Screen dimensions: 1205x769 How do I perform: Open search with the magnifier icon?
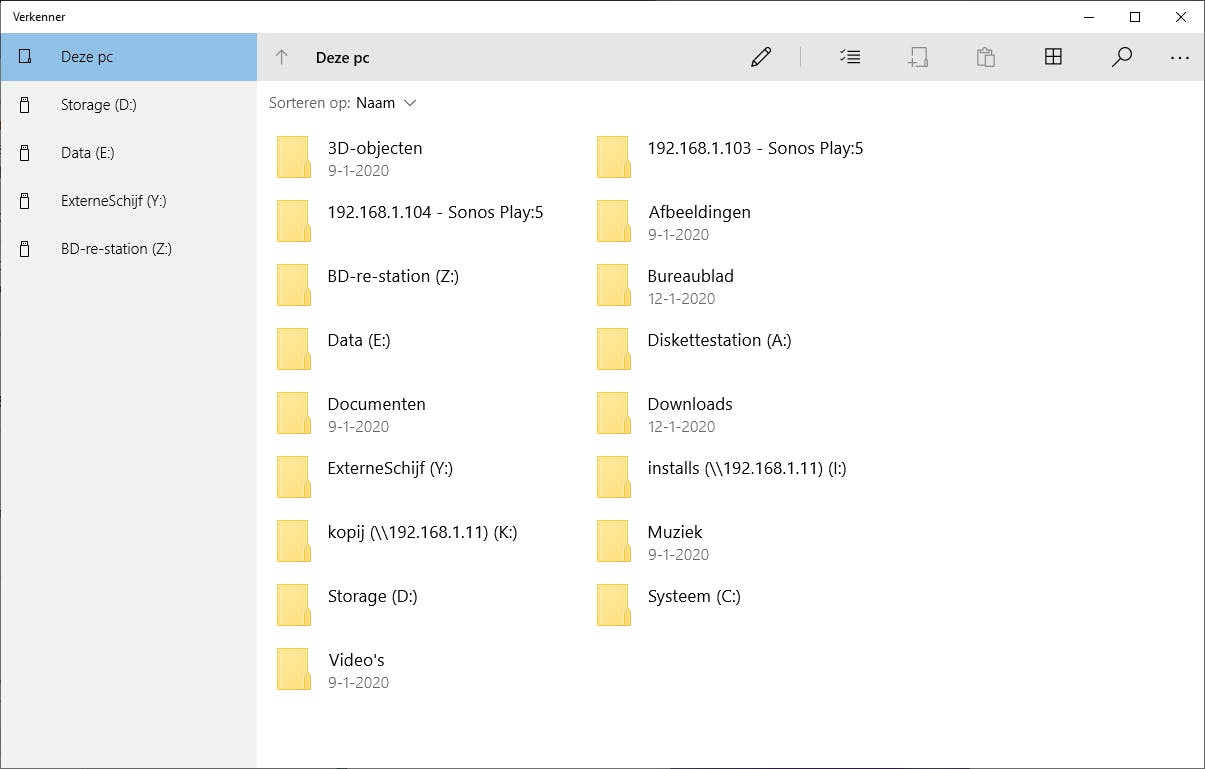[x=1122, y=57]
